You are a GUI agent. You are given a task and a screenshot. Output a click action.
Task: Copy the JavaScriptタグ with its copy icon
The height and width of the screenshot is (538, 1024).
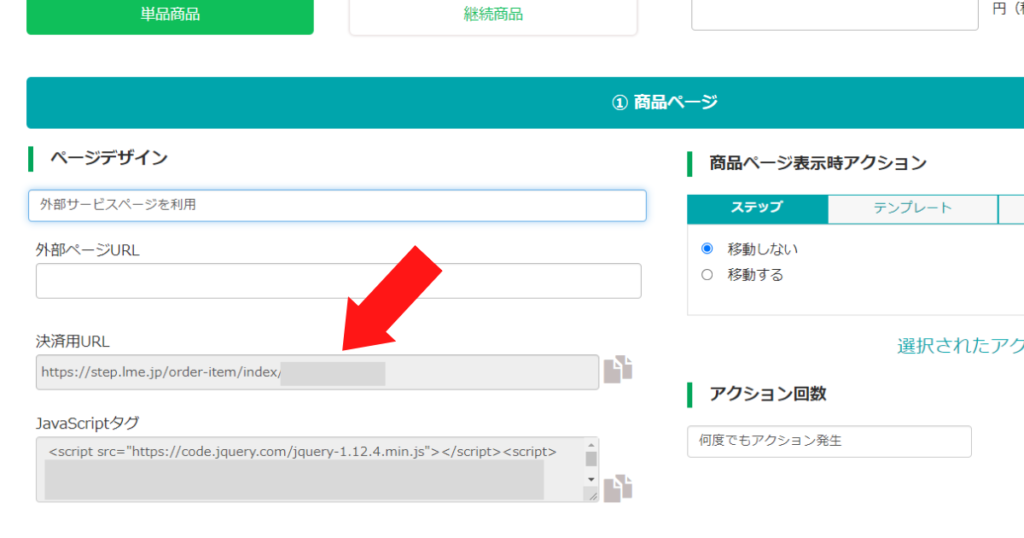tap(618, 488)
